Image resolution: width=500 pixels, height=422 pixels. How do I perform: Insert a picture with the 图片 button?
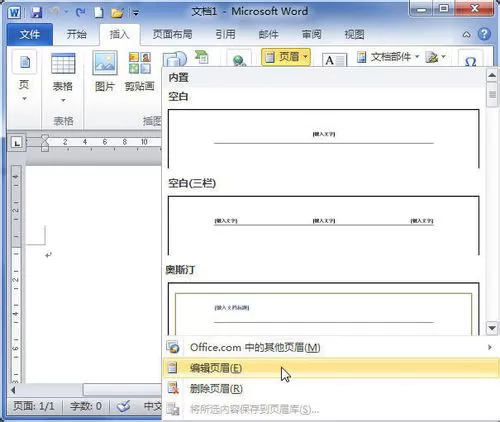pyautogui.click(x=105, y=71)
